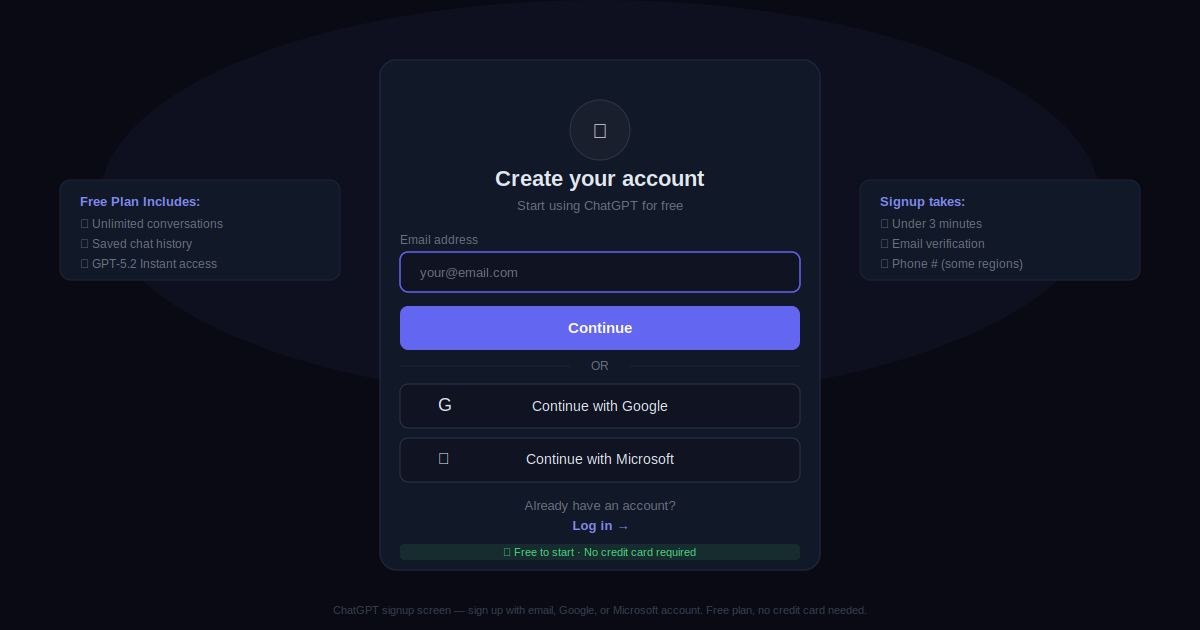The height and width of the screenshot is (630, 1200).
Task: Click the "Free Plan Includes:" heading
Action: tap(140, 202)
